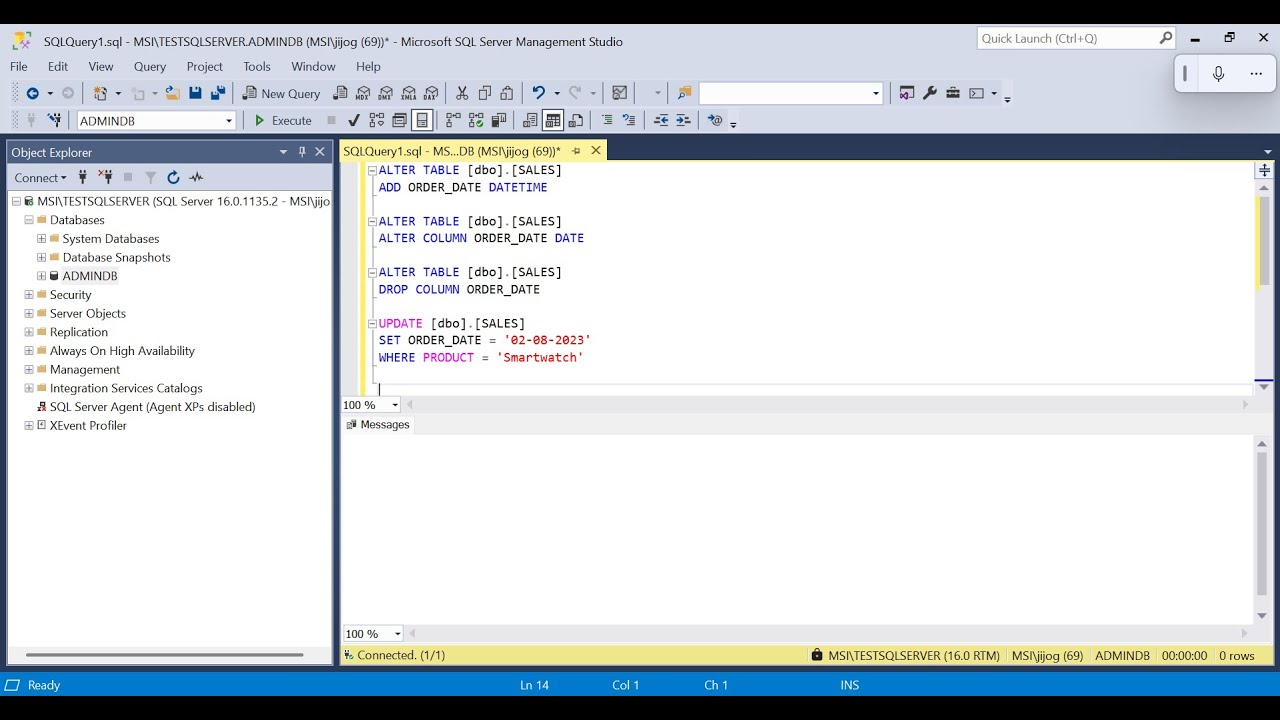Decrease indent of selected lines
Image resolution: width=1280 pixels, height=720 pixels.
click(661, 120)
